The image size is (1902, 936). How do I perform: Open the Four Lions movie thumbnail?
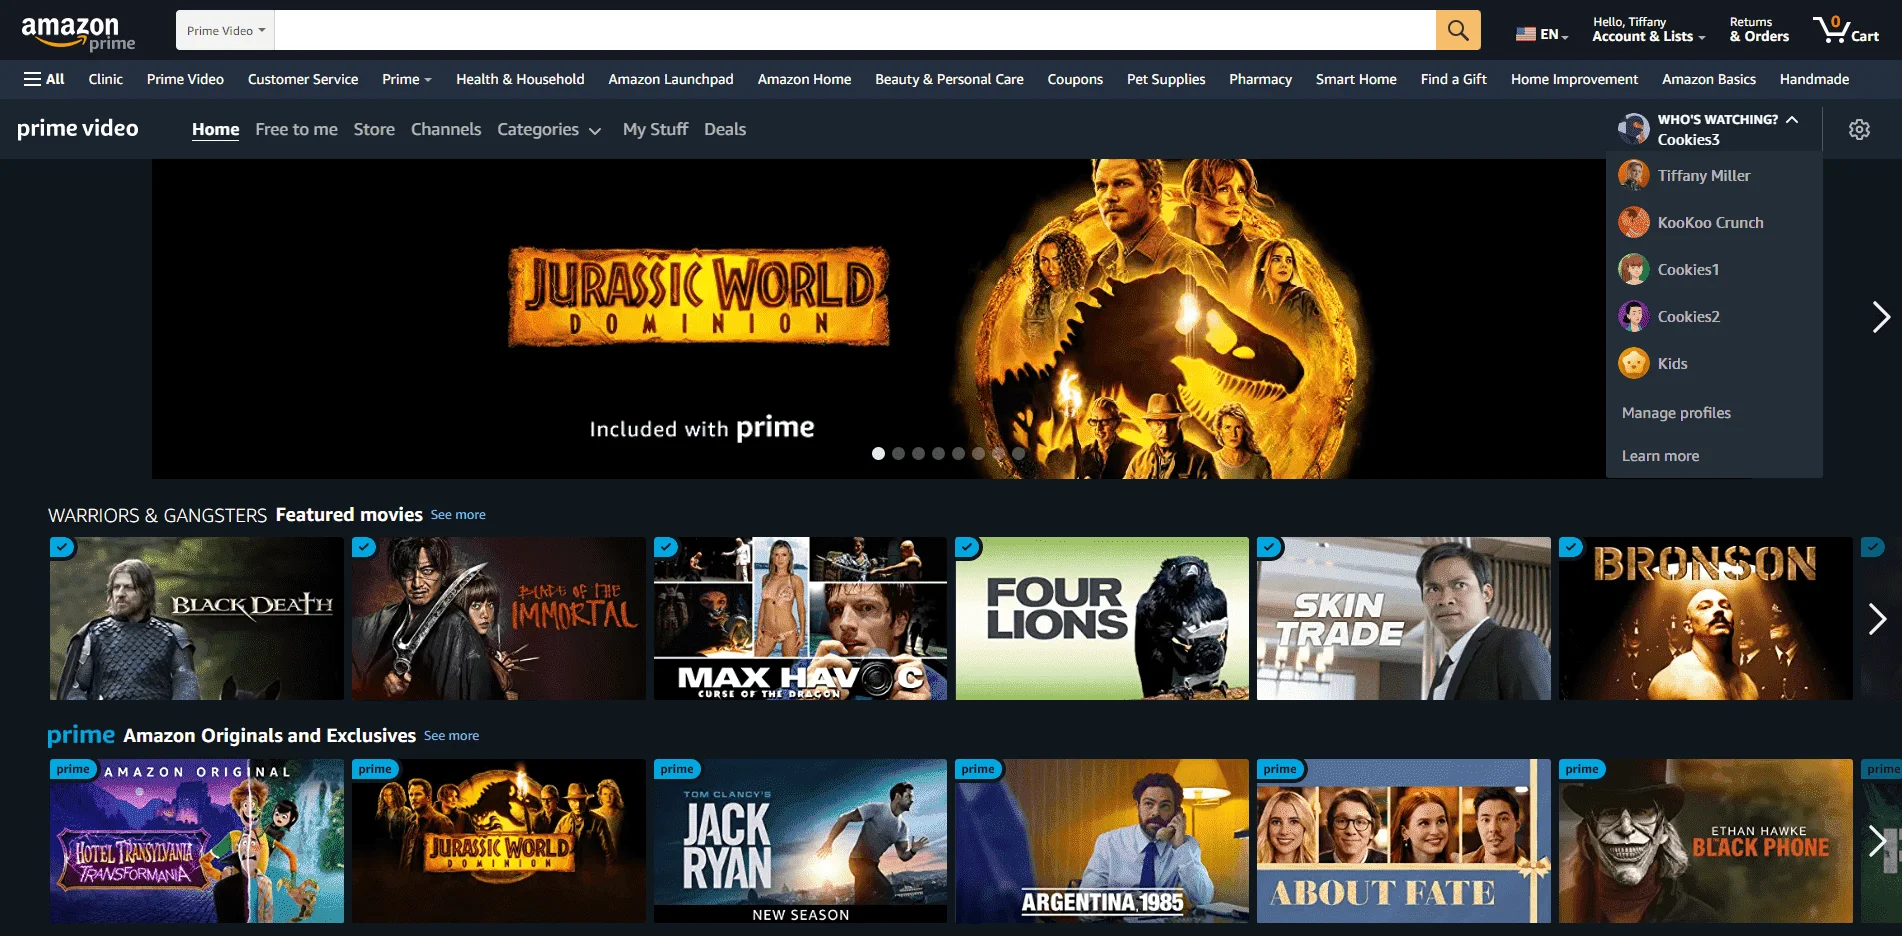click(1102, 618)
